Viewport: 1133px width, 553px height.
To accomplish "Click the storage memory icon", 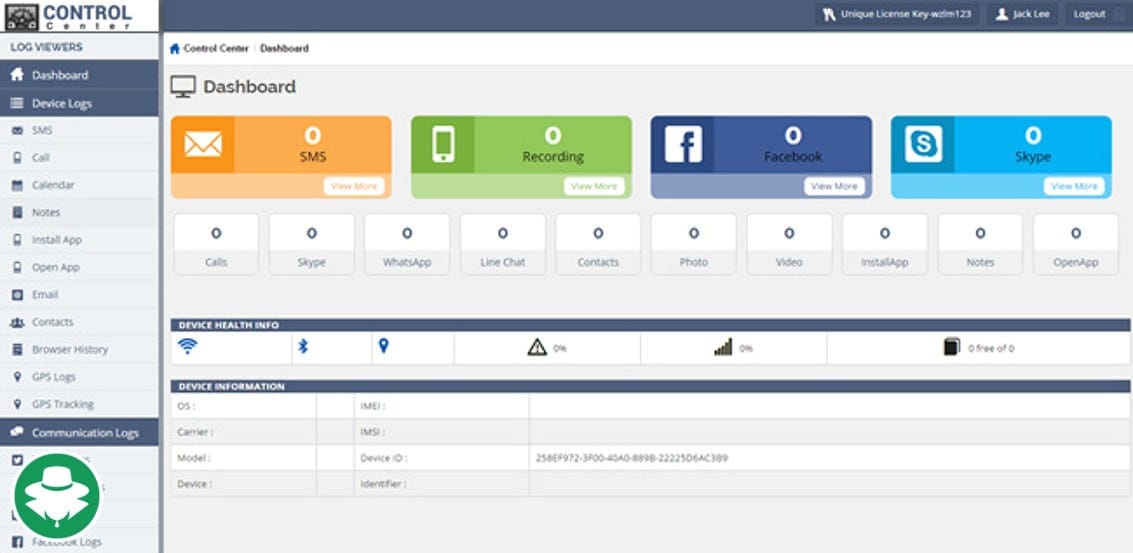I will 952,347.
